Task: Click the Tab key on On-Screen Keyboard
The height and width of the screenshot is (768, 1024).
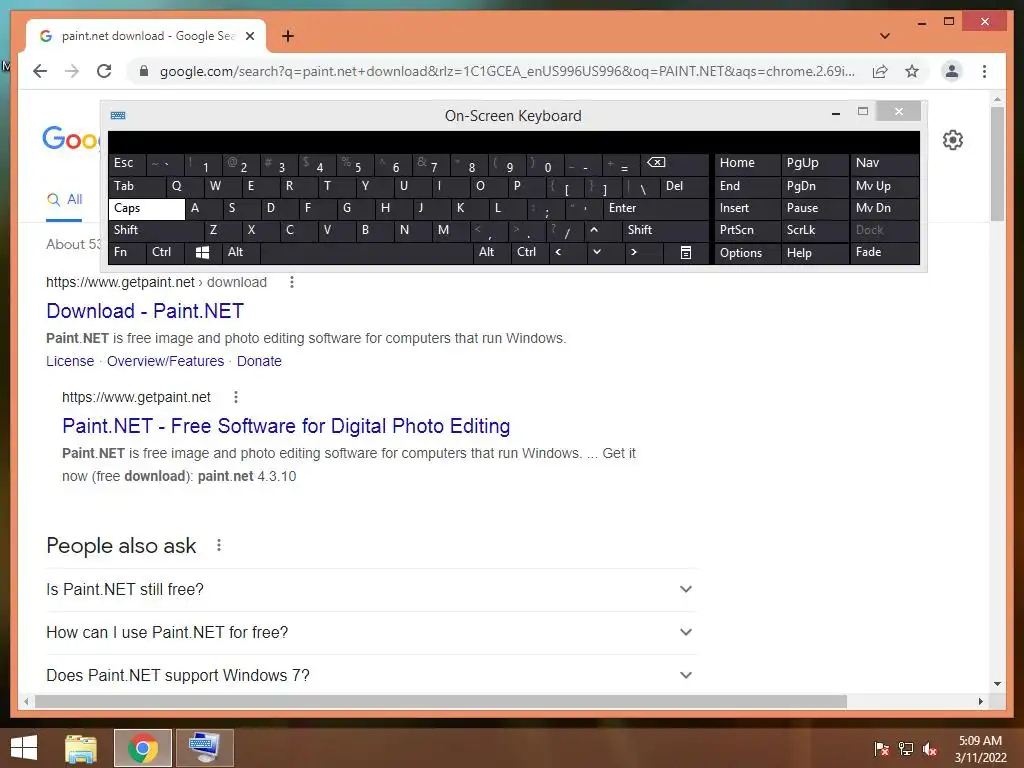Action: [x=136, y=187]
